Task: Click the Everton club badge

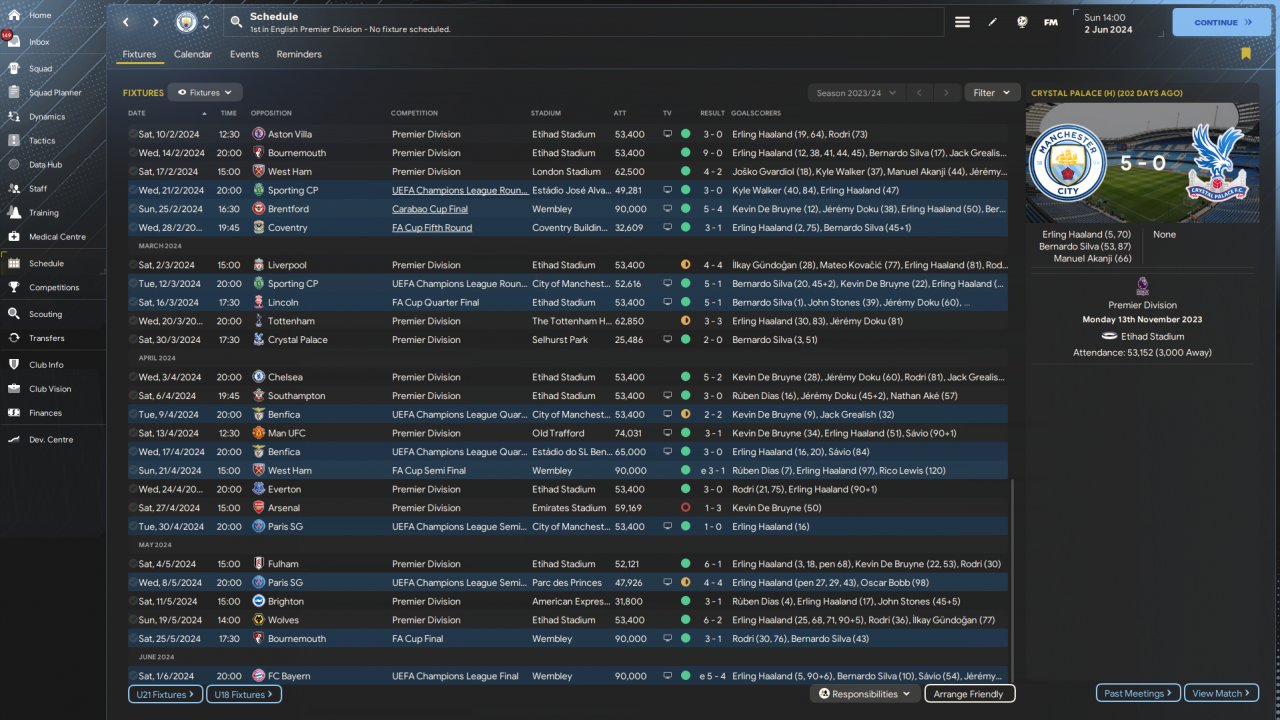Action: click(x=259, y=489)
